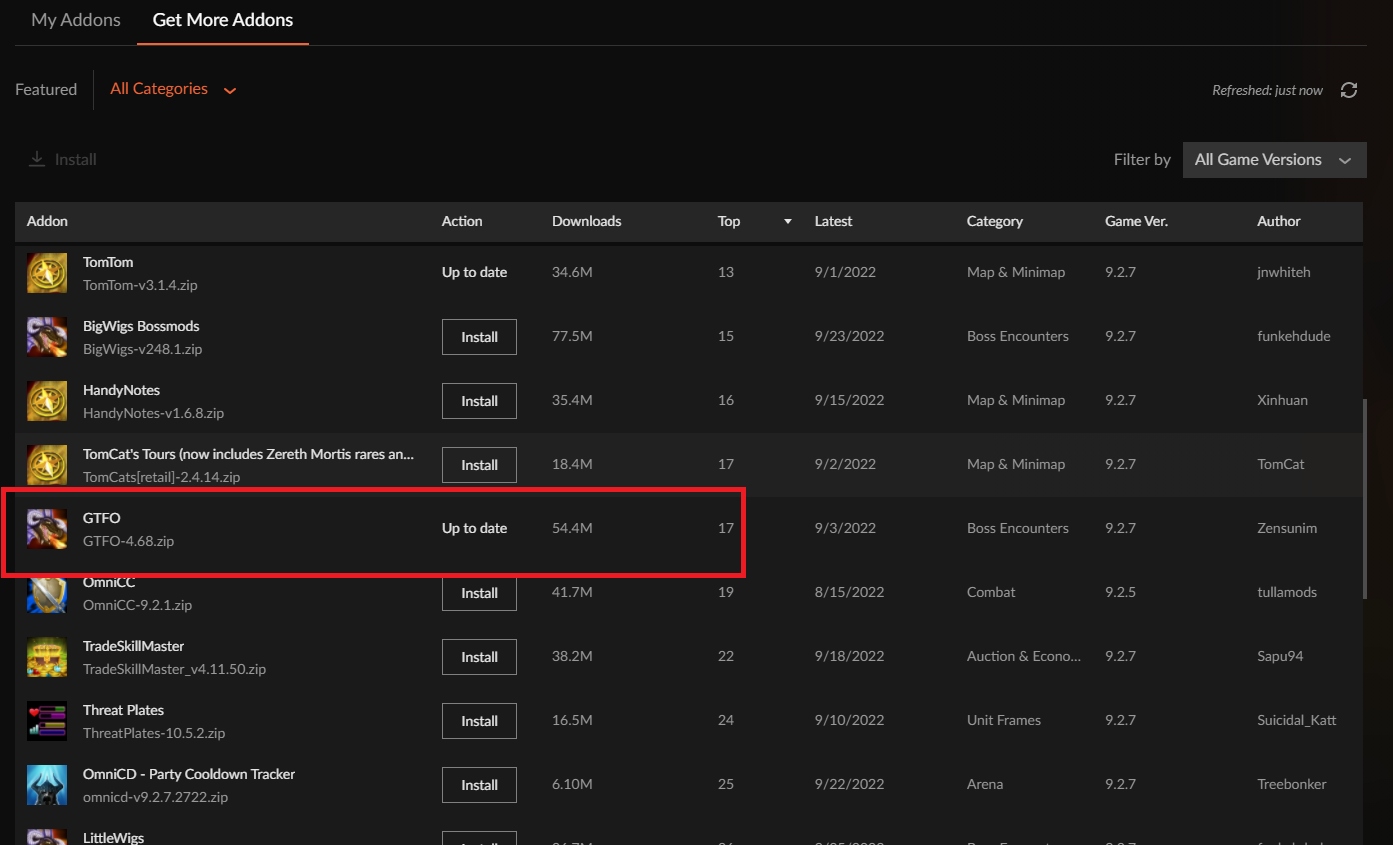Click the TomCat's Tours addon icon
The image size is (1393, 845).
point(47,465)
